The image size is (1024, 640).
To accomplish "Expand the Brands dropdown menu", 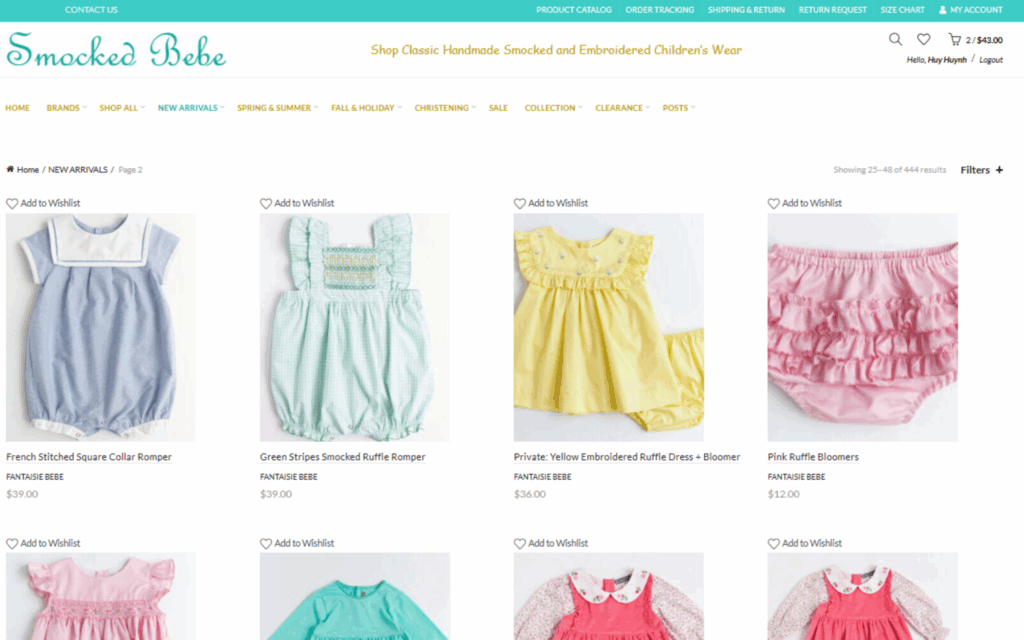I will [x=66, y=108].
